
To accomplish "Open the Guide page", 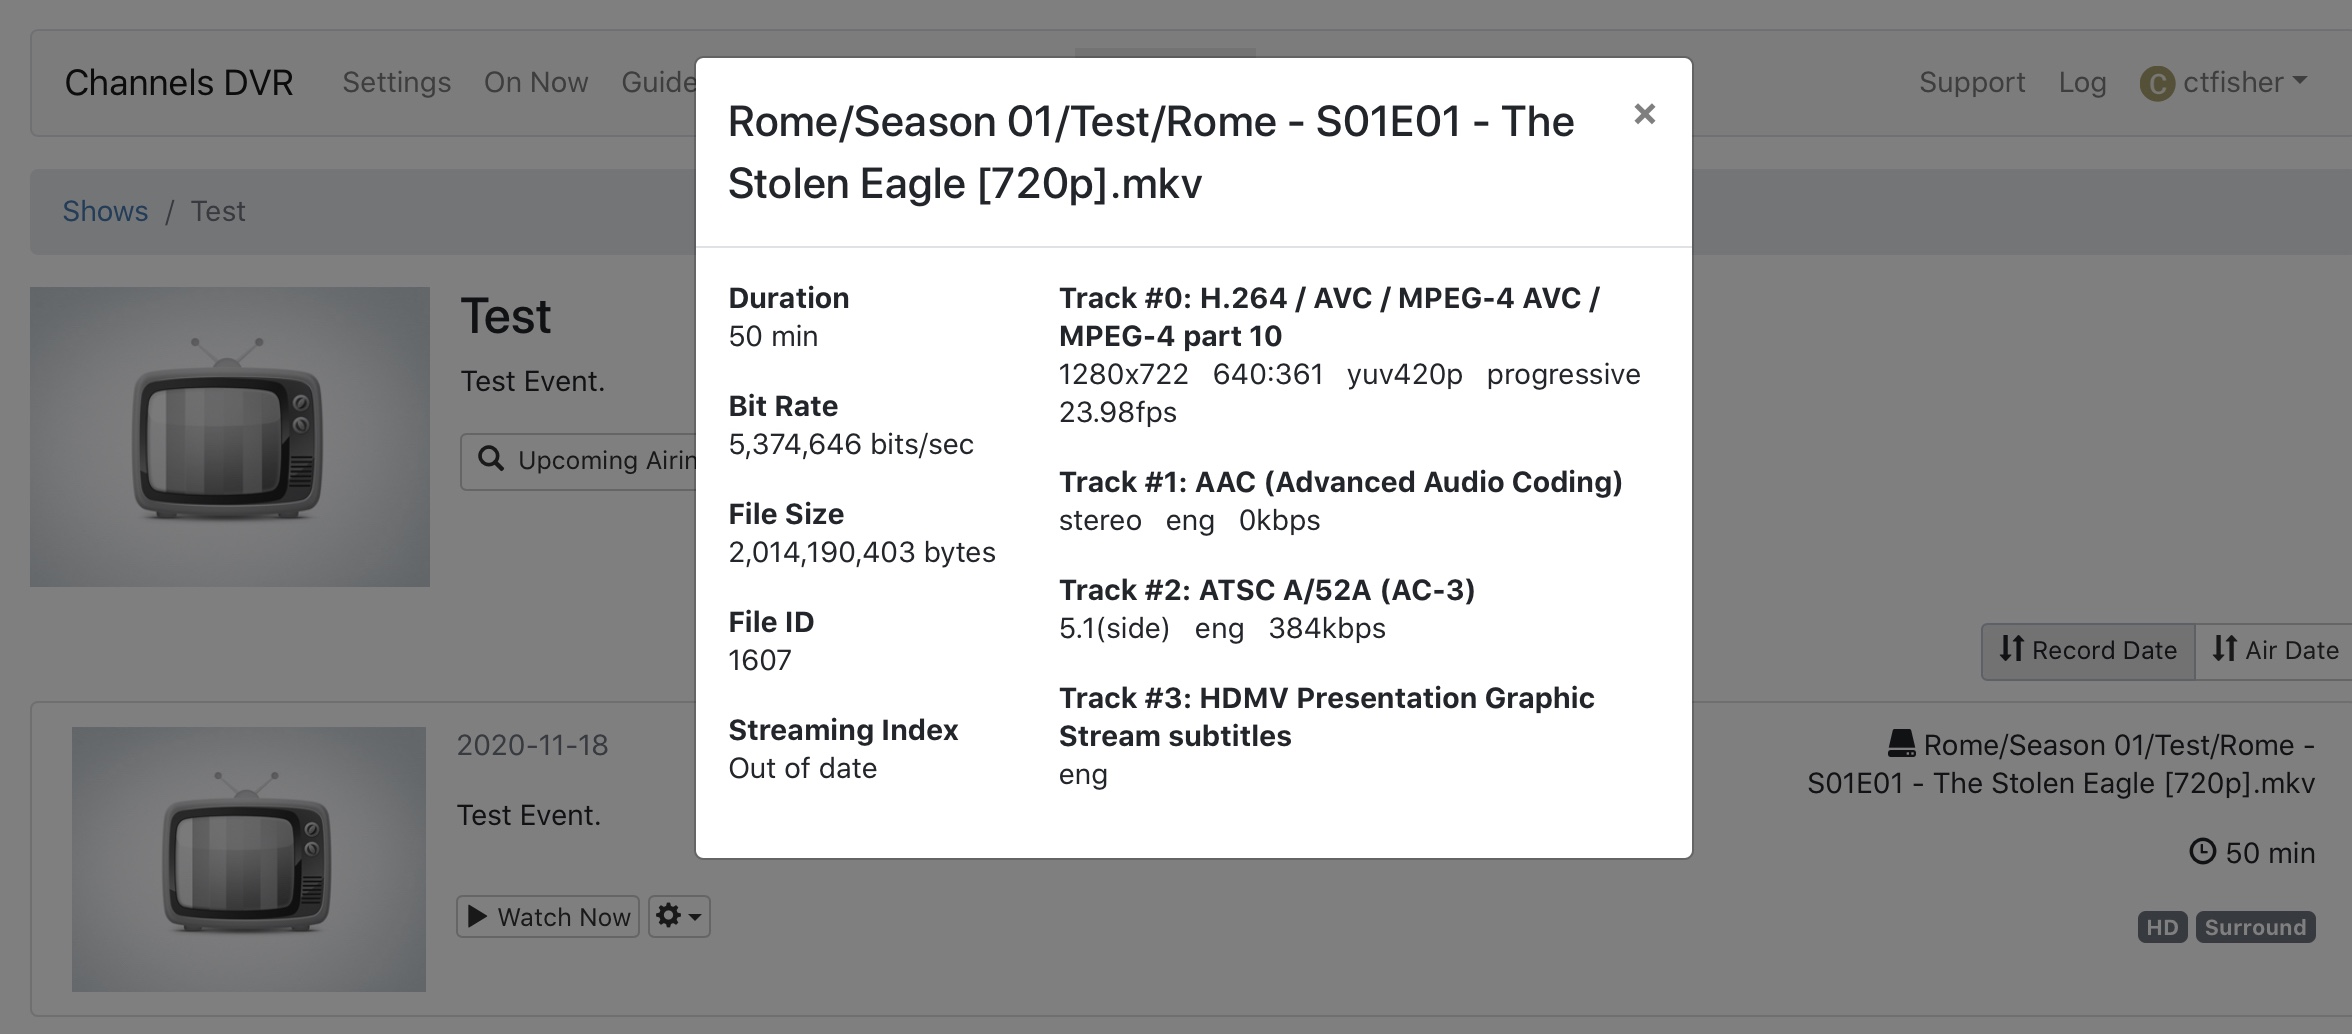I will pos(658,82).
